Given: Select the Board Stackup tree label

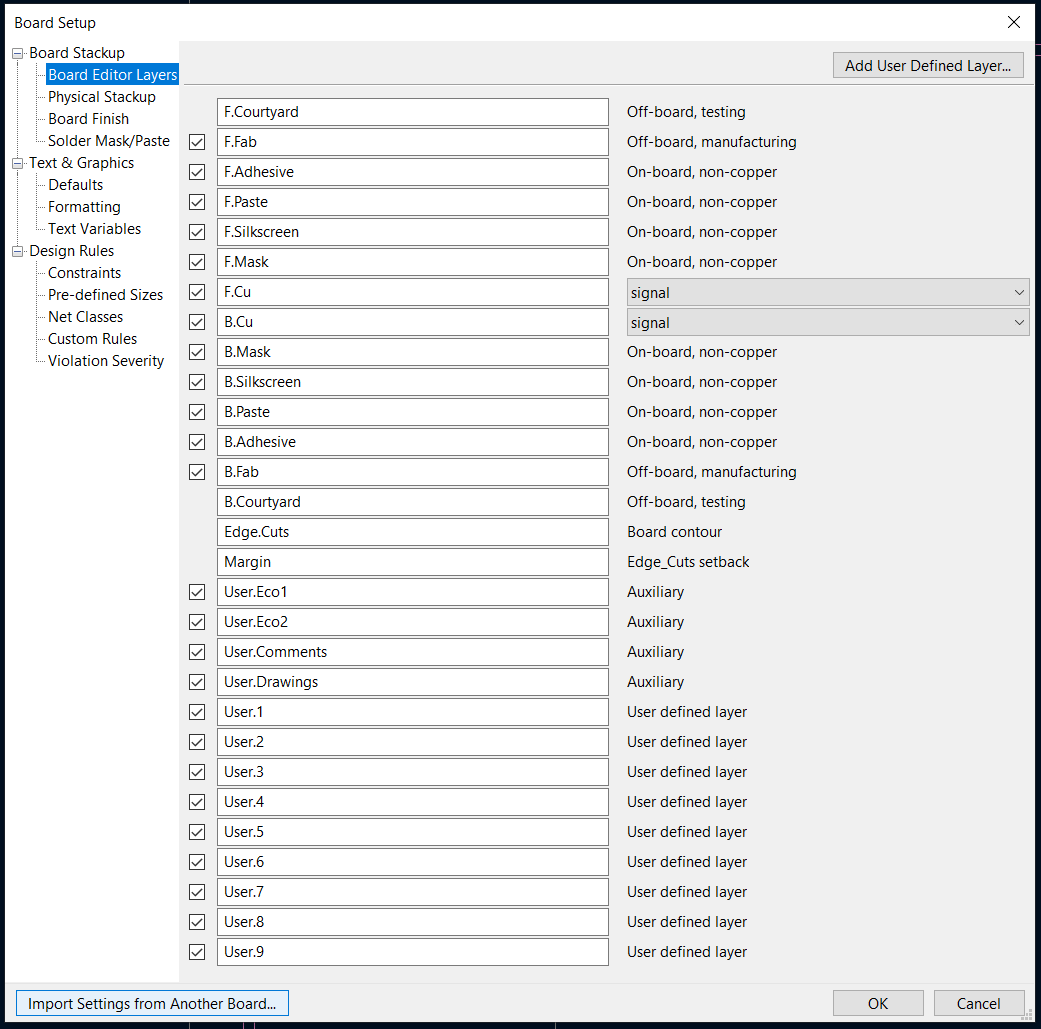Looking at the screenshot, I should pyautogui.click(x=77, y=53).
